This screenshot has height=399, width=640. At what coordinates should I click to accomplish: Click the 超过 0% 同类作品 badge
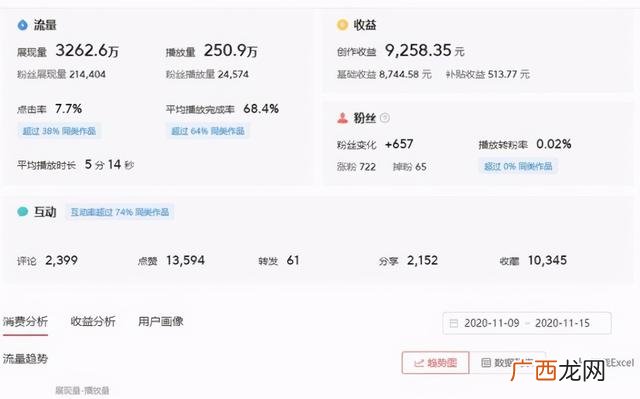(518, 166)
